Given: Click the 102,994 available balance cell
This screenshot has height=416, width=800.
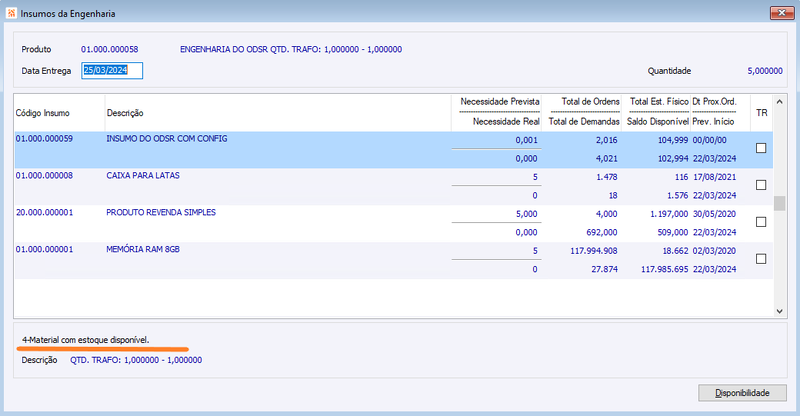Looking at the screenshot, I should tap(672, 159).
